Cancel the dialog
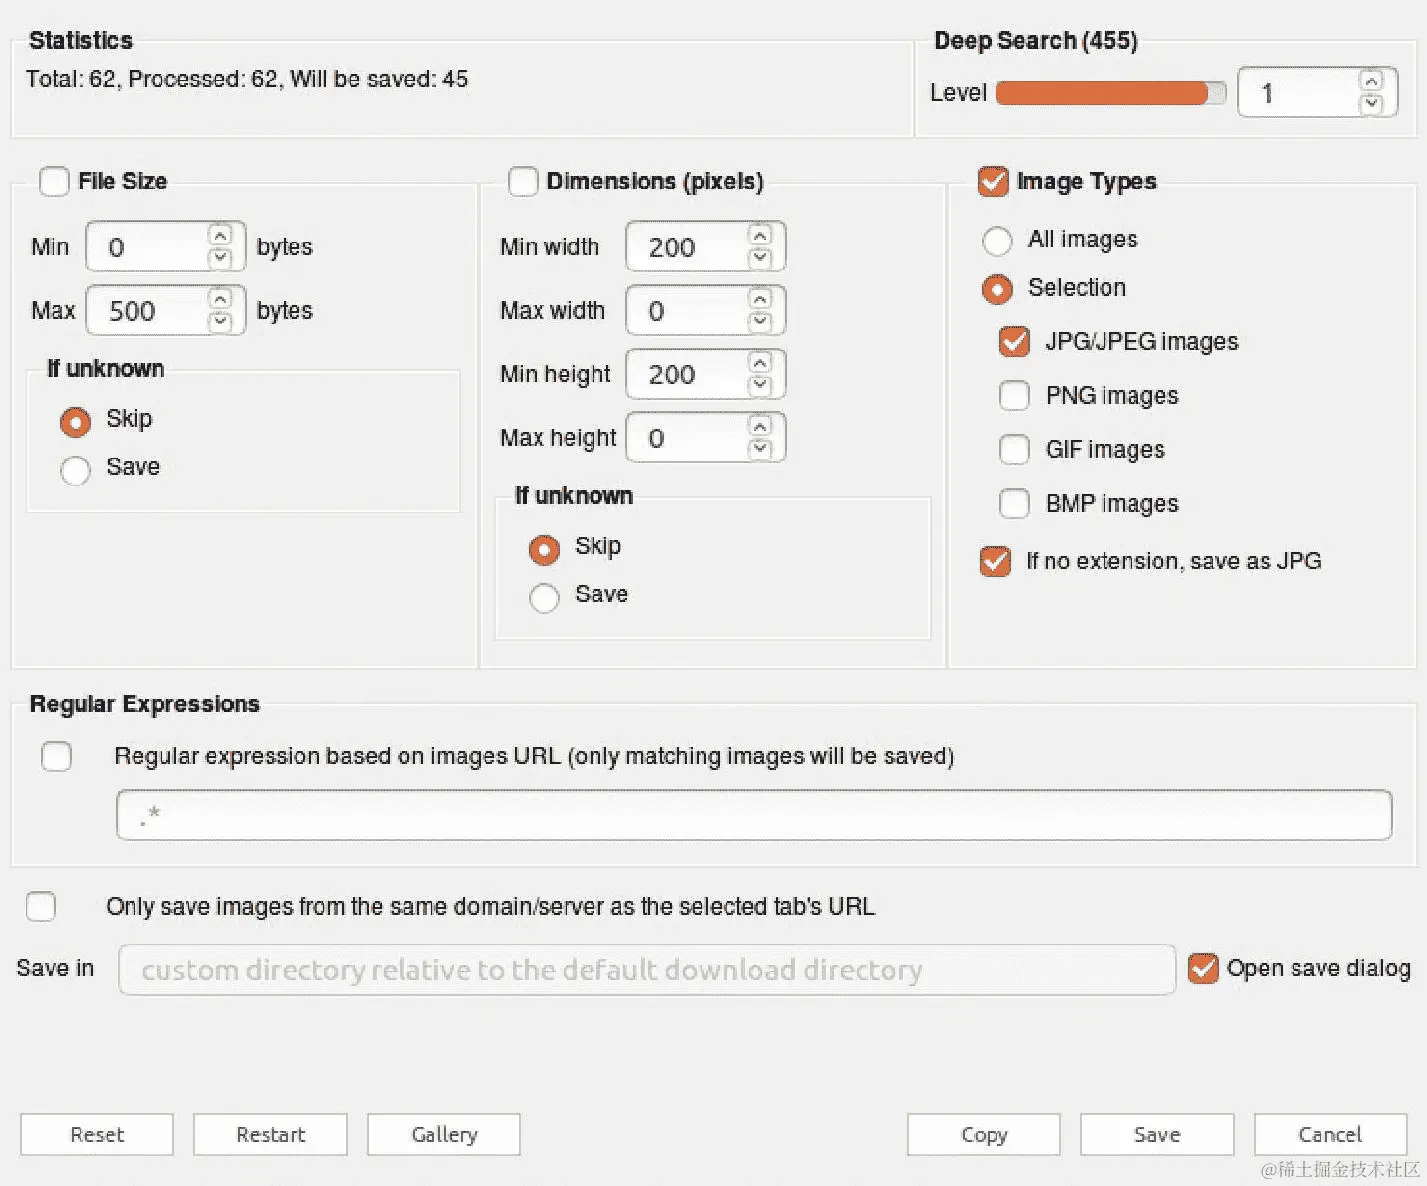 (x=1330, y=1135)
